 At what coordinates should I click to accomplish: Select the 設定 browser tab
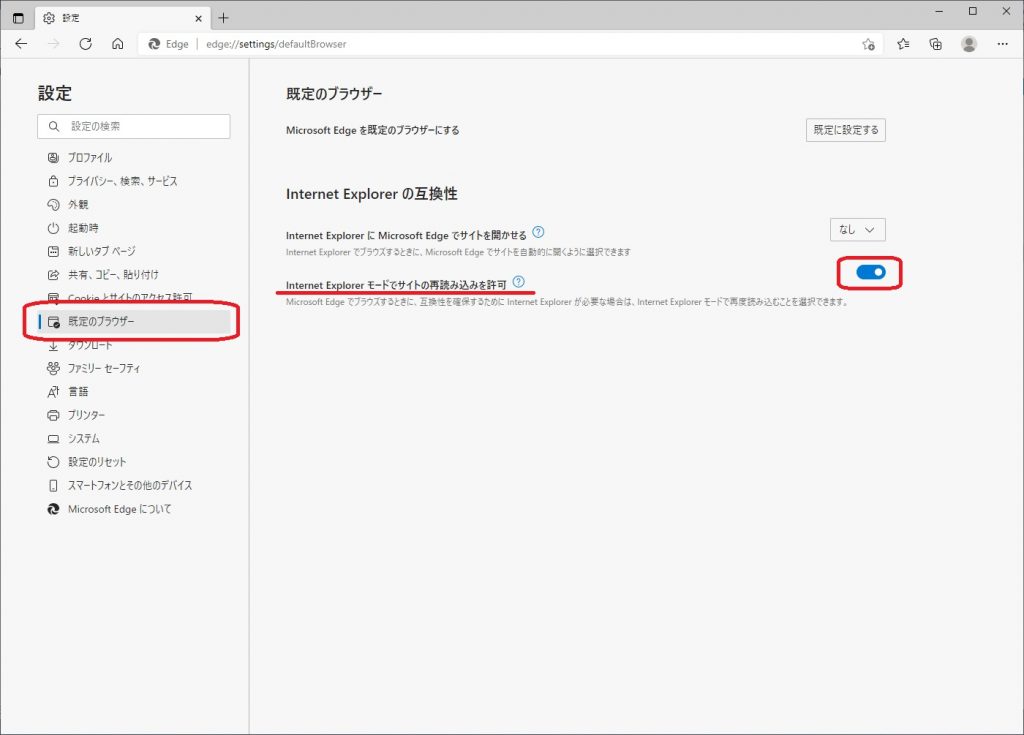click(122, 18)
